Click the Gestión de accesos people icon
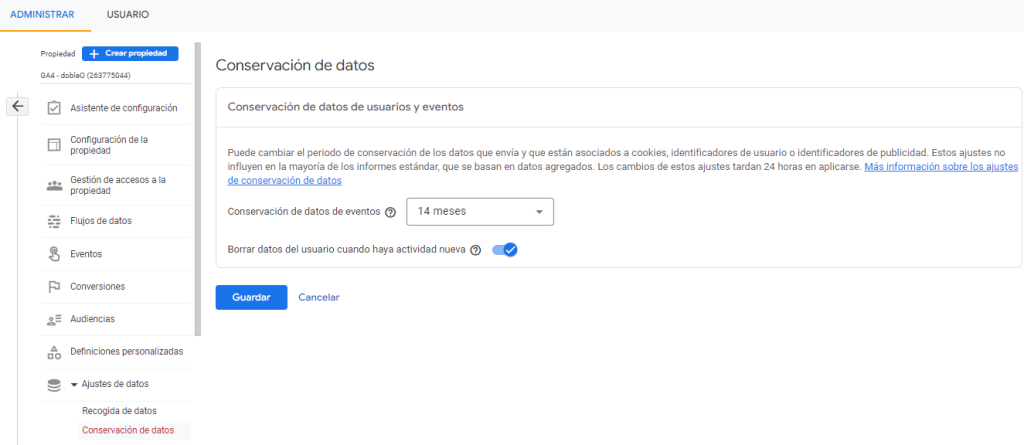Viewport: 1024px width, 445px height. pos(54,186)
